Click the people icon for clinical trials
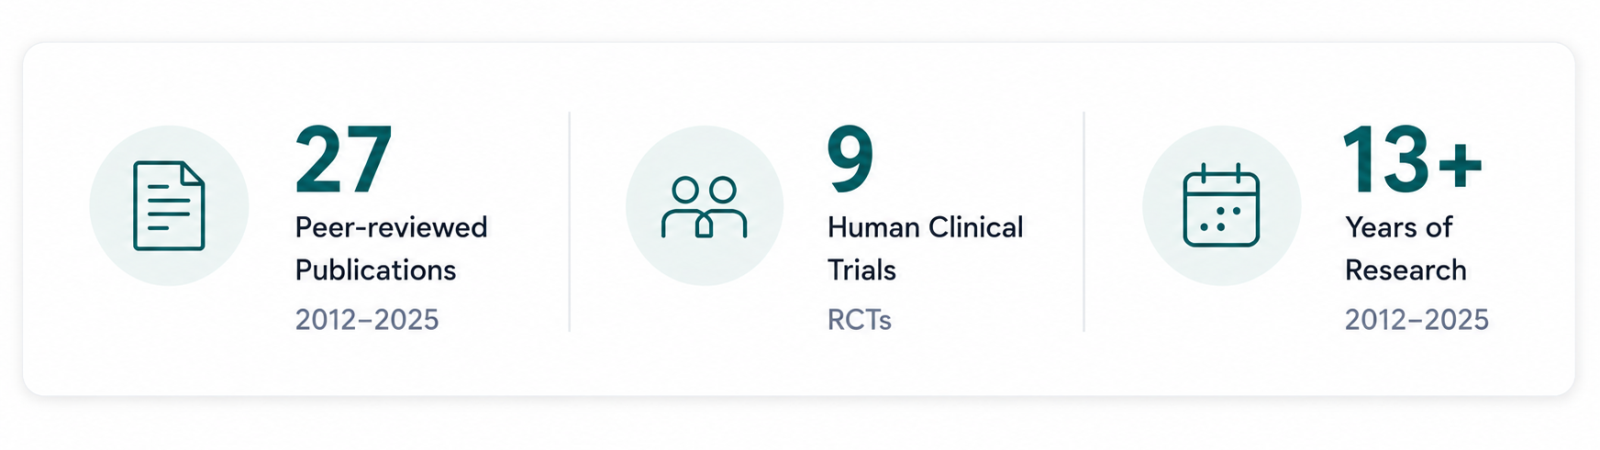This screenshot has height=450, width=1600. tap(704, 207)
